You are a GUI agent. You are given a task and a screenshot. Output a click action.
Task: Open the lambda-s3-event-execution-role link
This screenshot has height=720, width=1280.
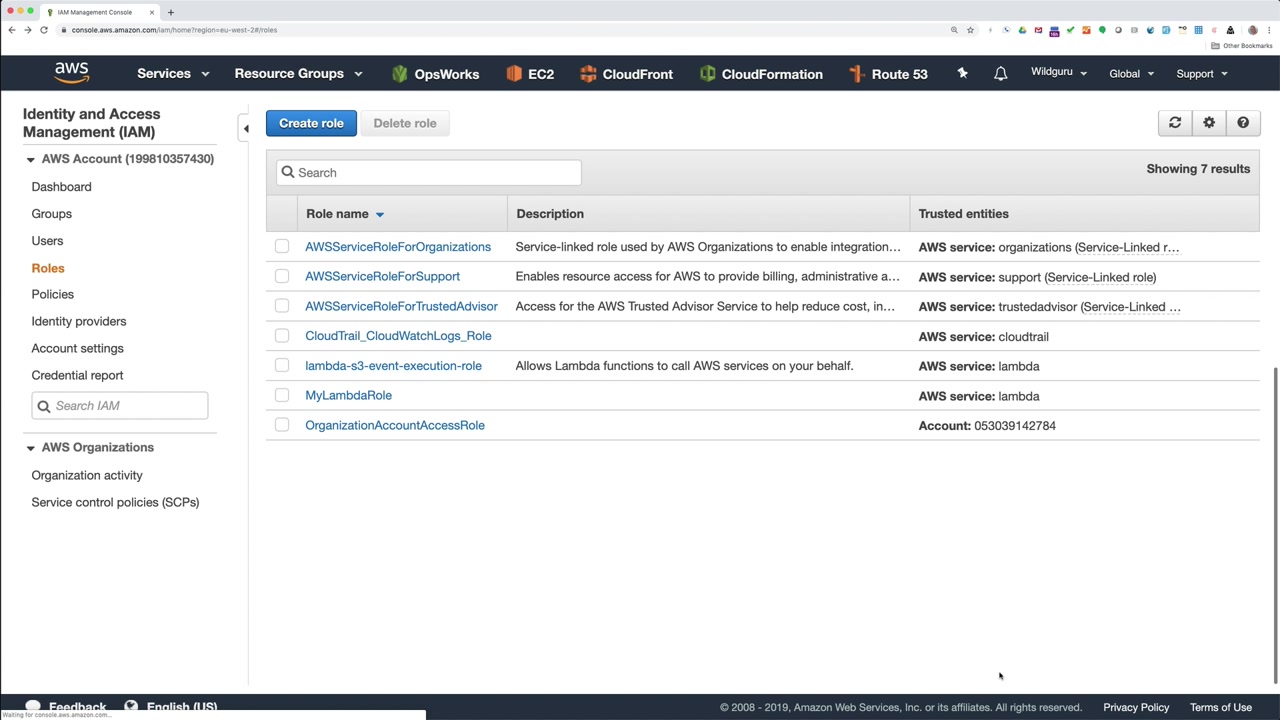click(x=393, y=366)
